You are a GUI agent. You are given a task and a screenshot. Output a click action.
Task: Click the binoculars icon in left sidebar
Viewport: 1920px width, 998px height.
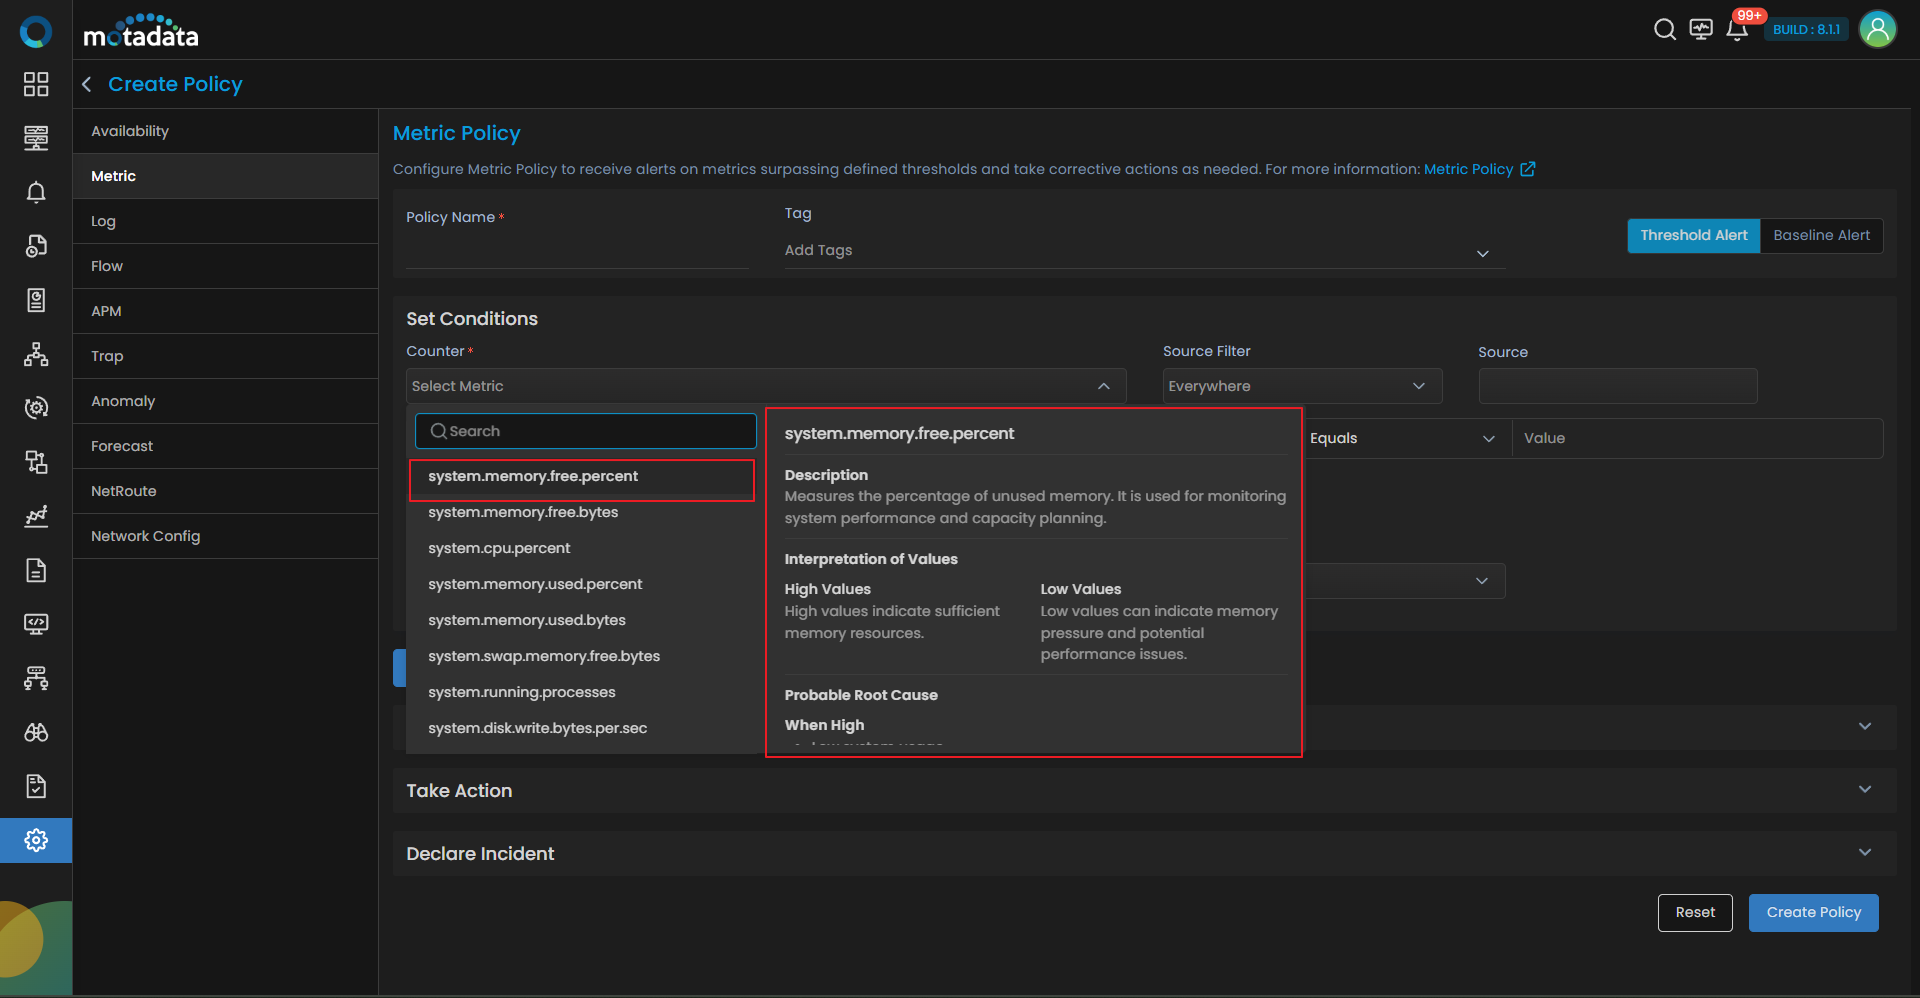(36, 732)
